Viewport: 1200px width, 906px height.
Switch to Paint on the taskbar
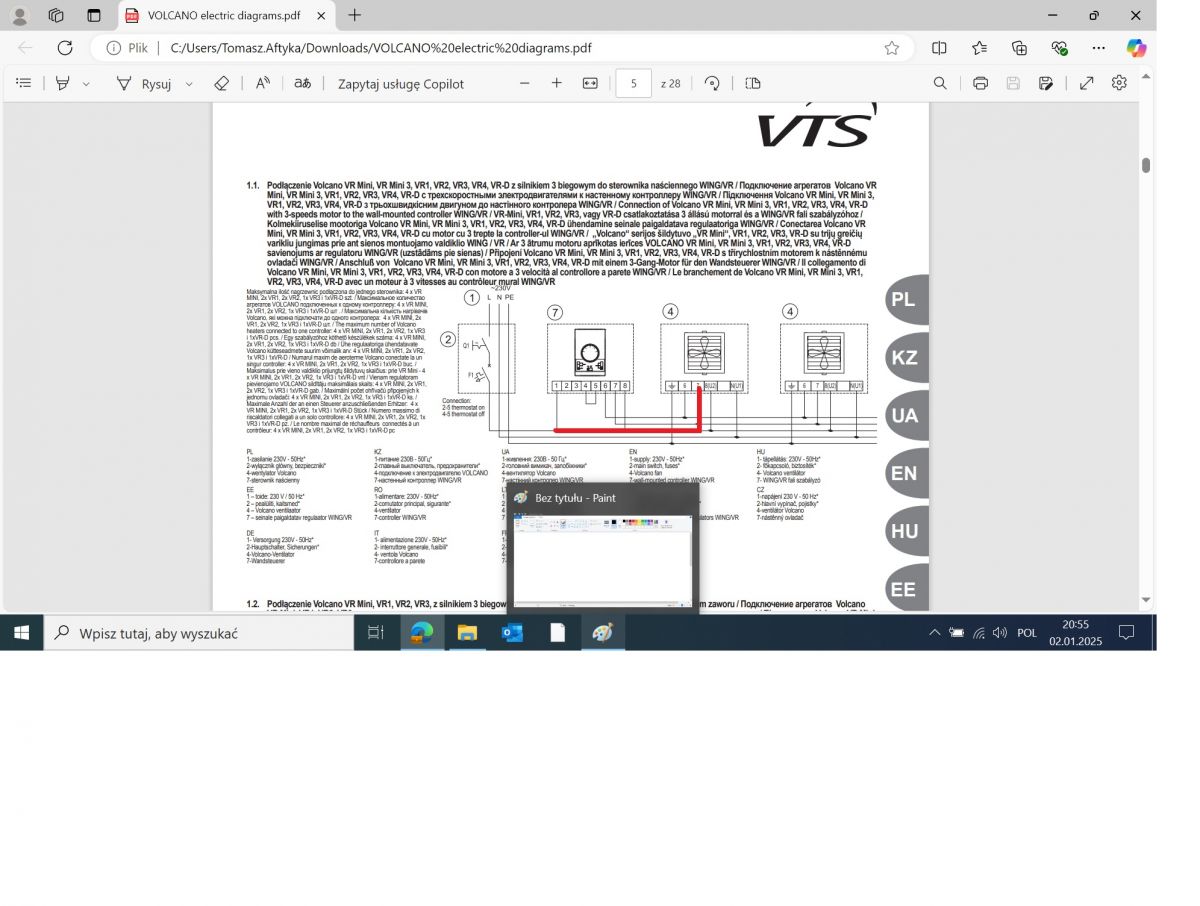(603, 633)
